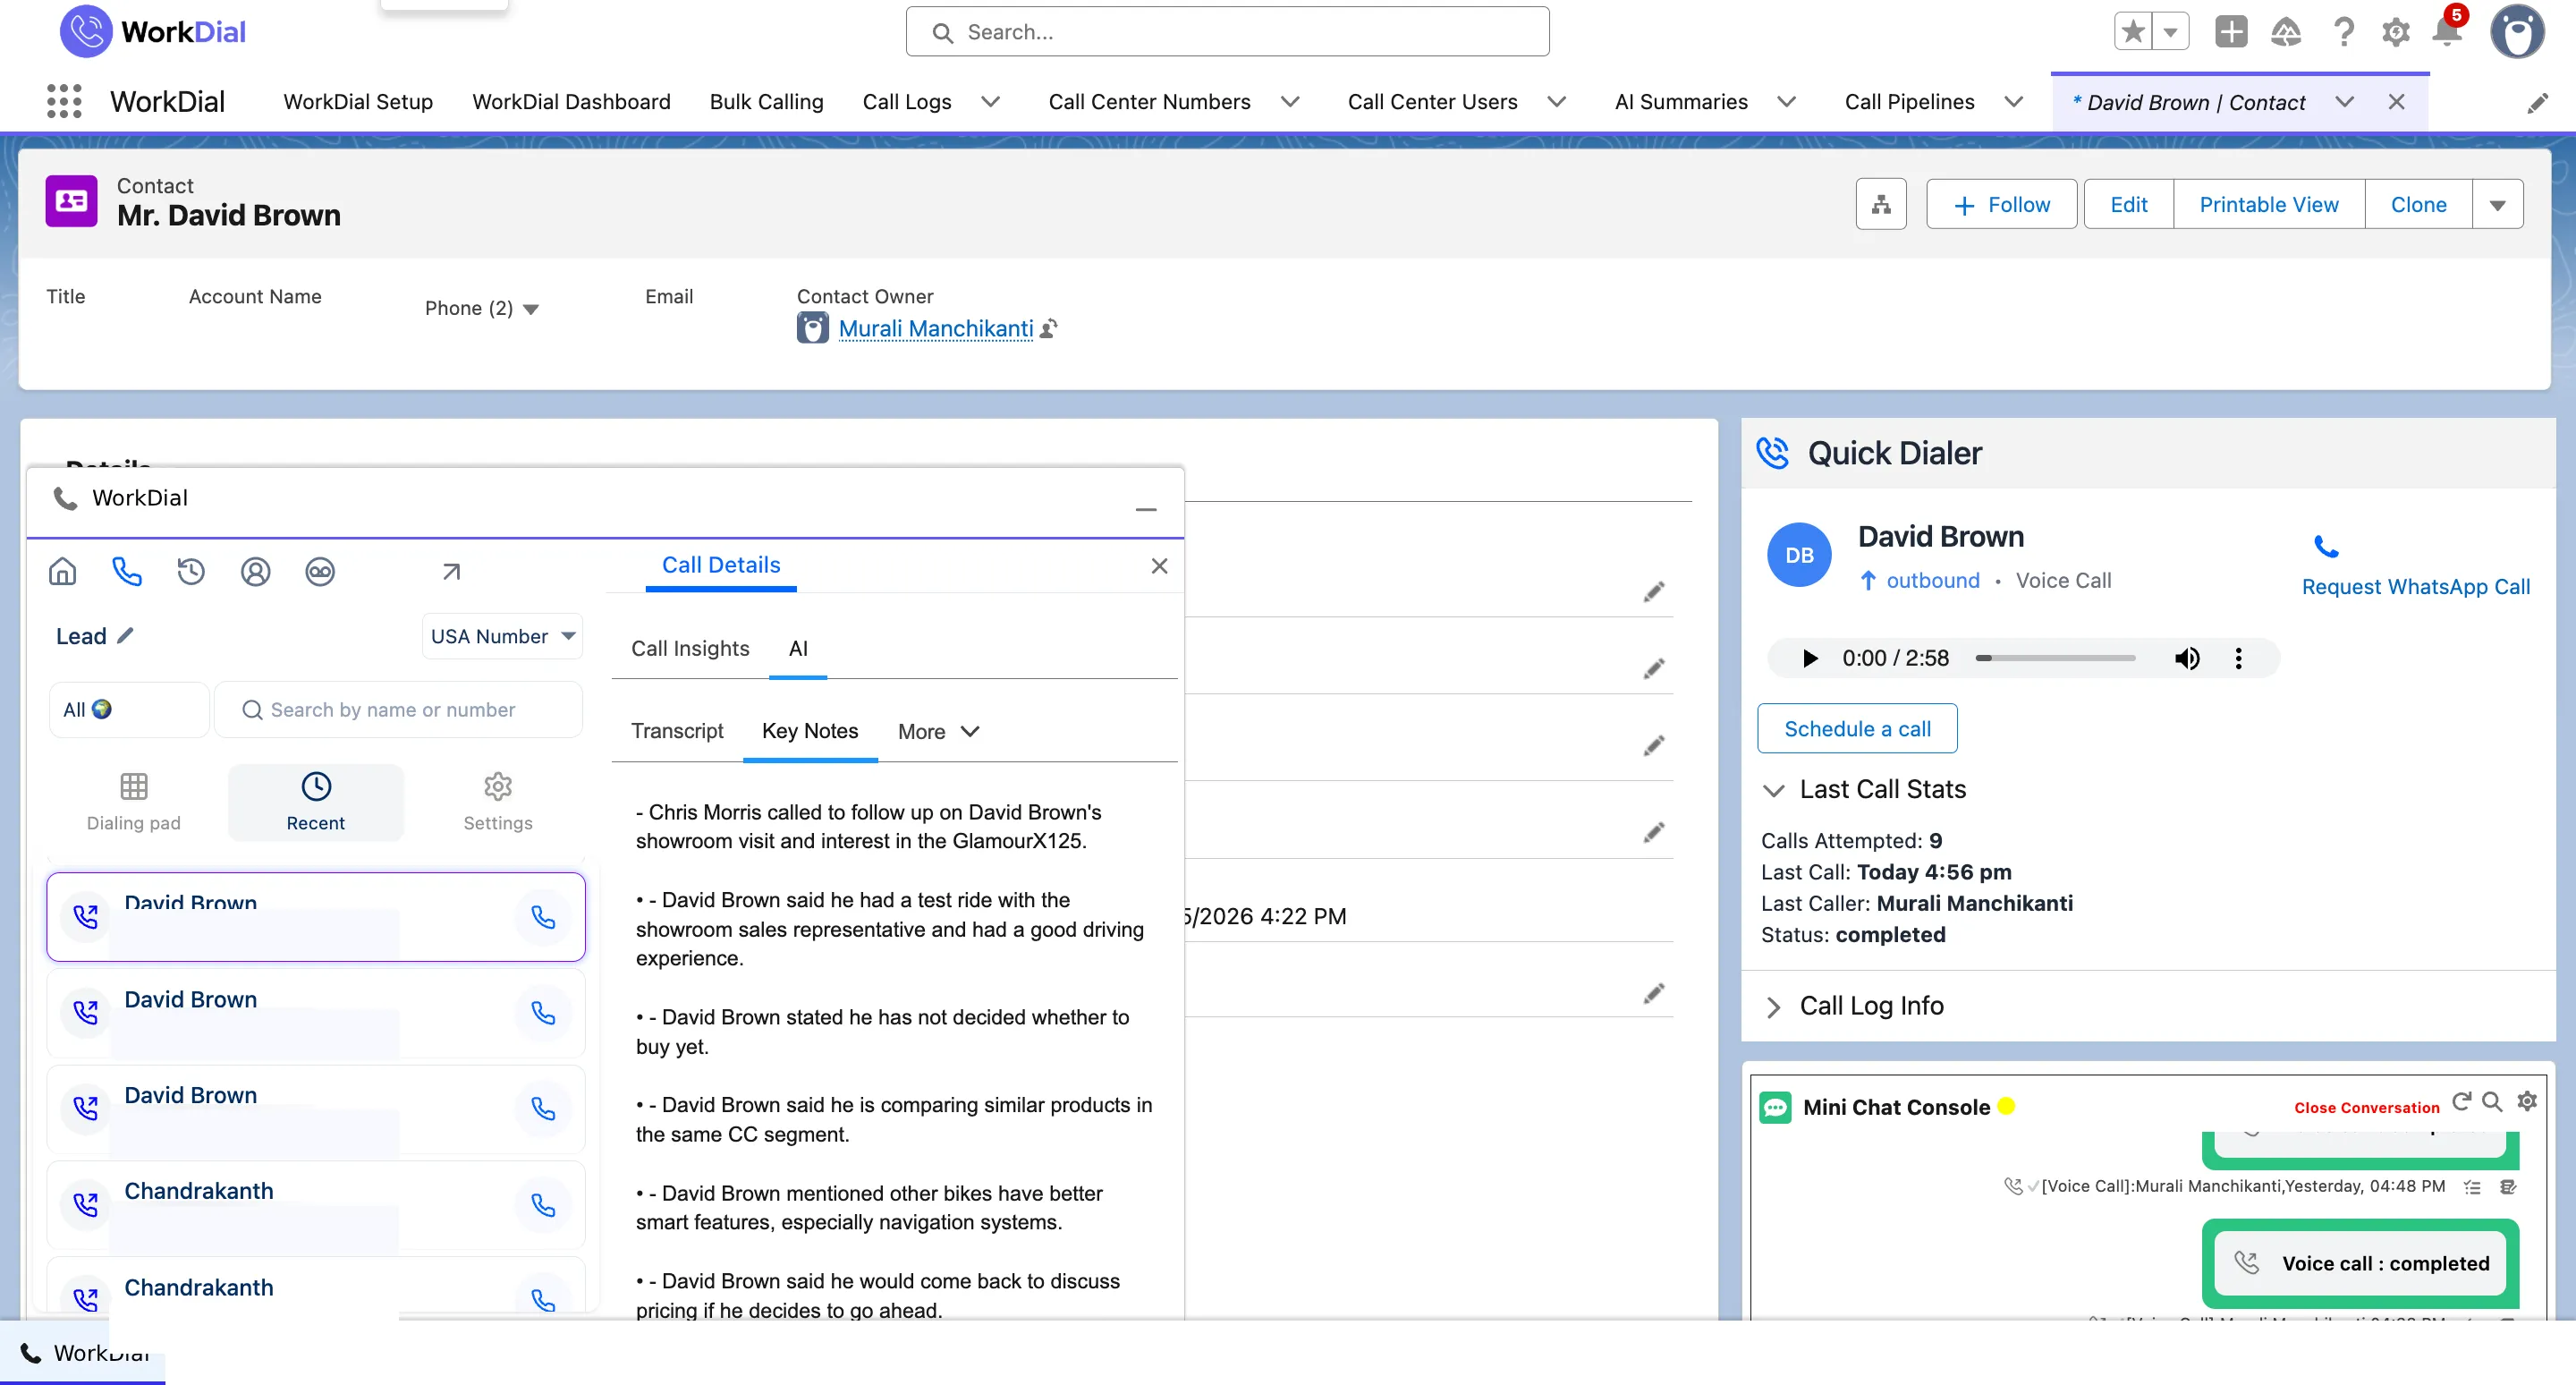Viewport: 2576px width, 1385px height.
Task: Open the Trailhead guidance cloud icon
Action: (2286, 32)
